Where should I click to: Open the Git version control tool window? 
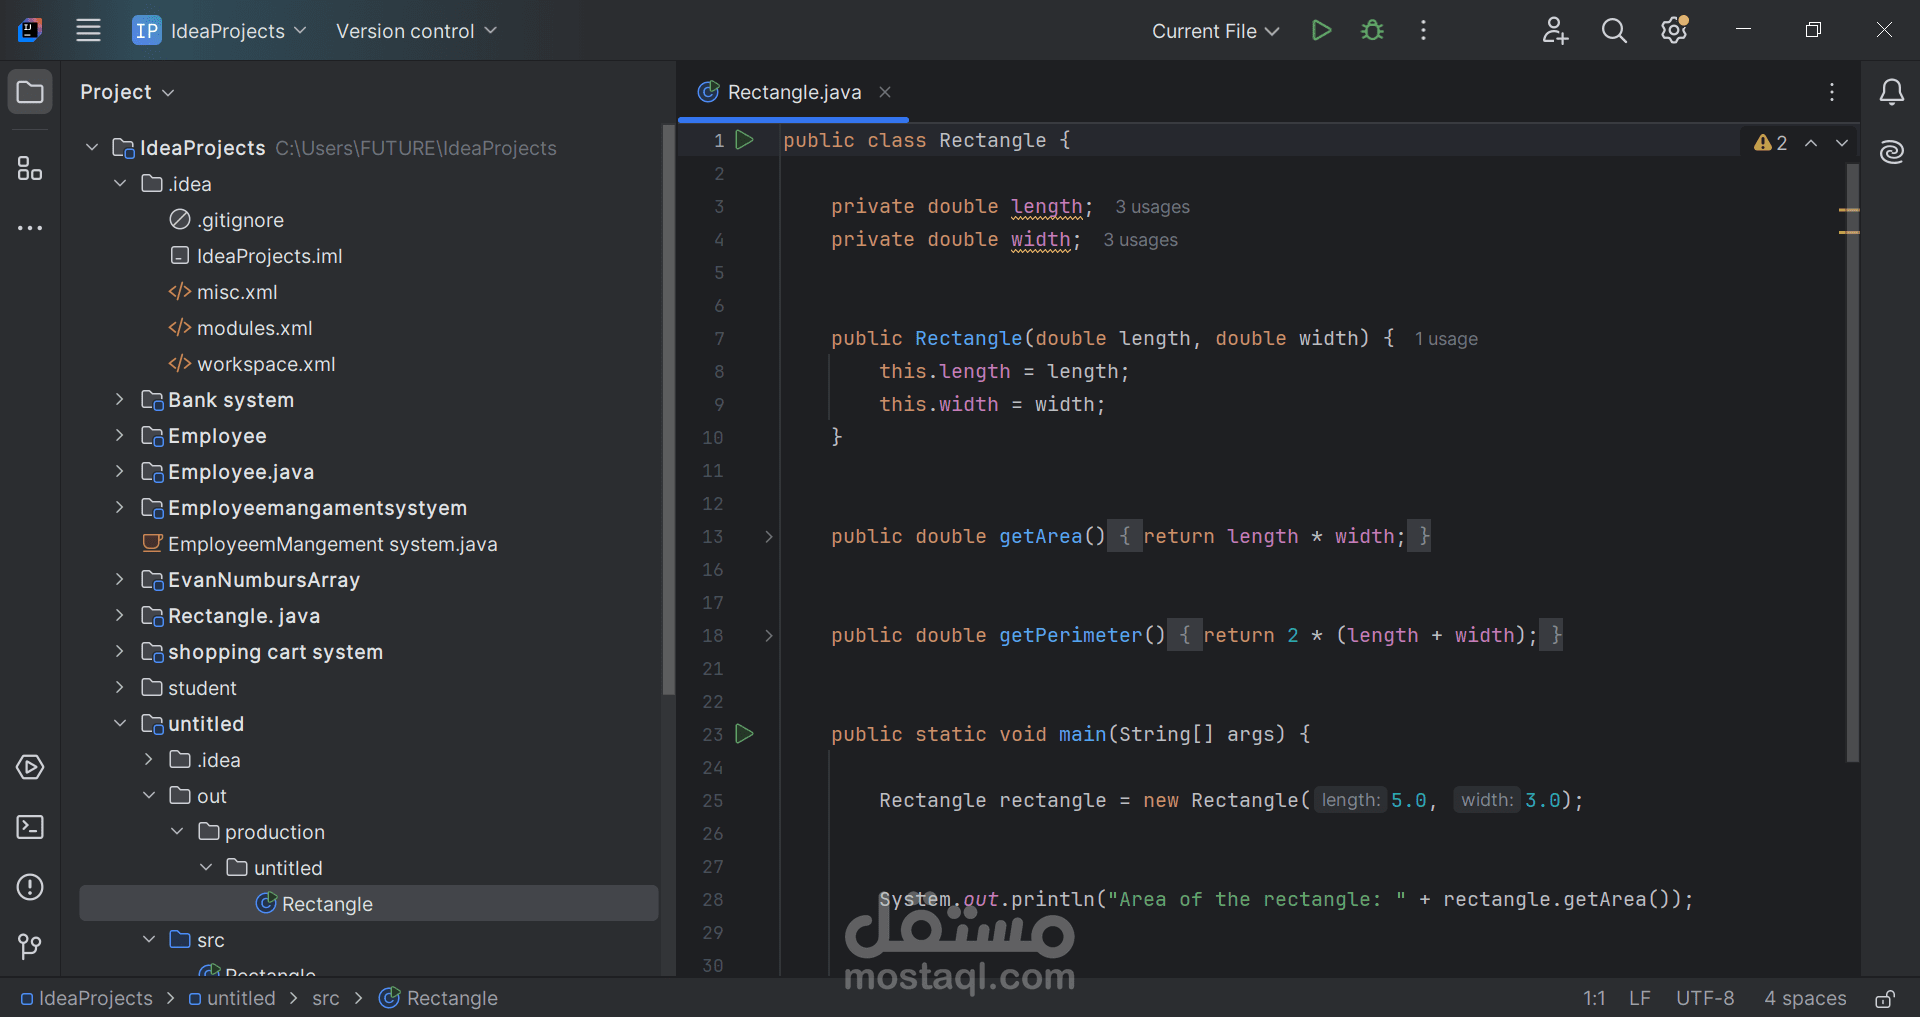pos(30,946)
